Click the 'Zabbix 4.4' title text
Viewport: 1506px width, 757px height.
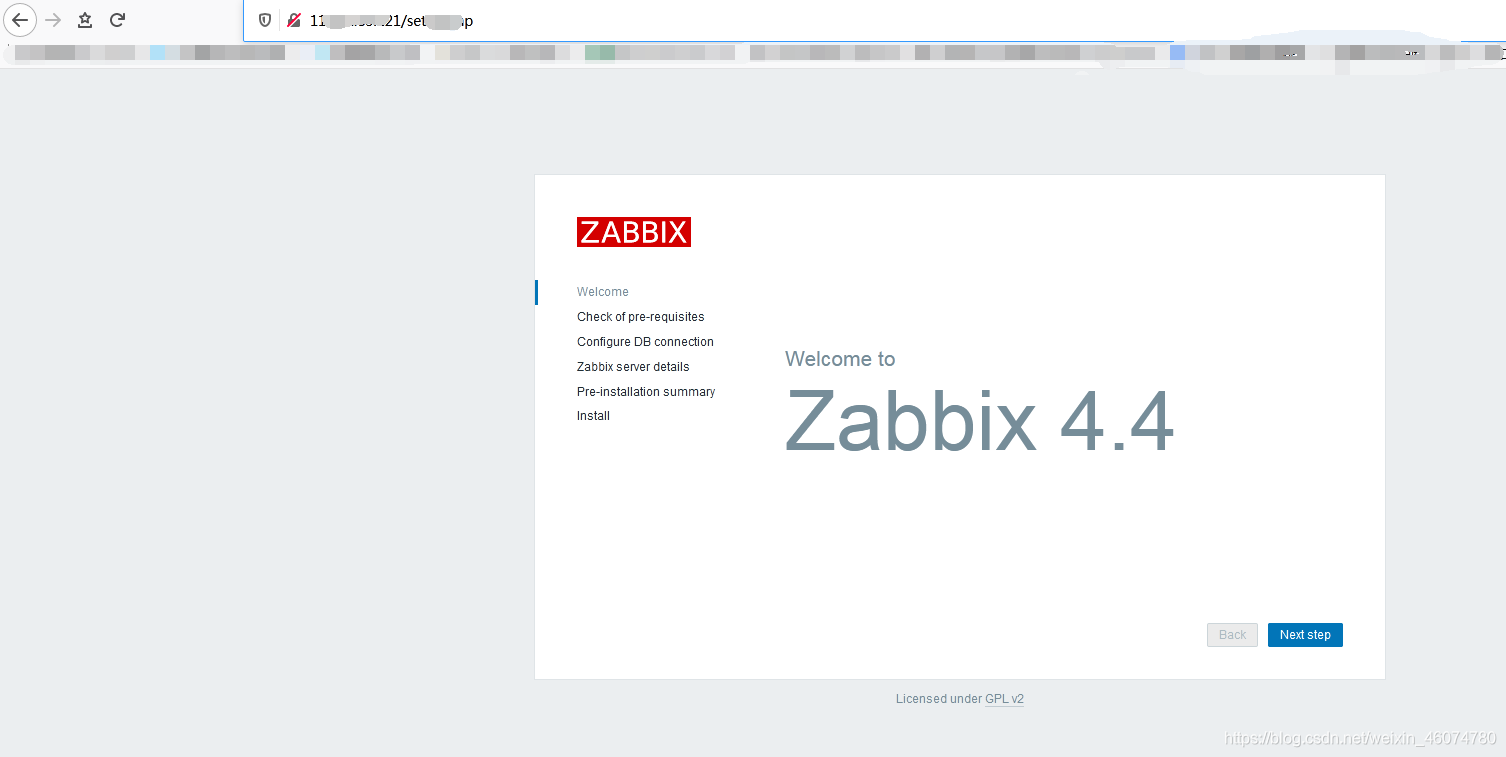point(979,422)
